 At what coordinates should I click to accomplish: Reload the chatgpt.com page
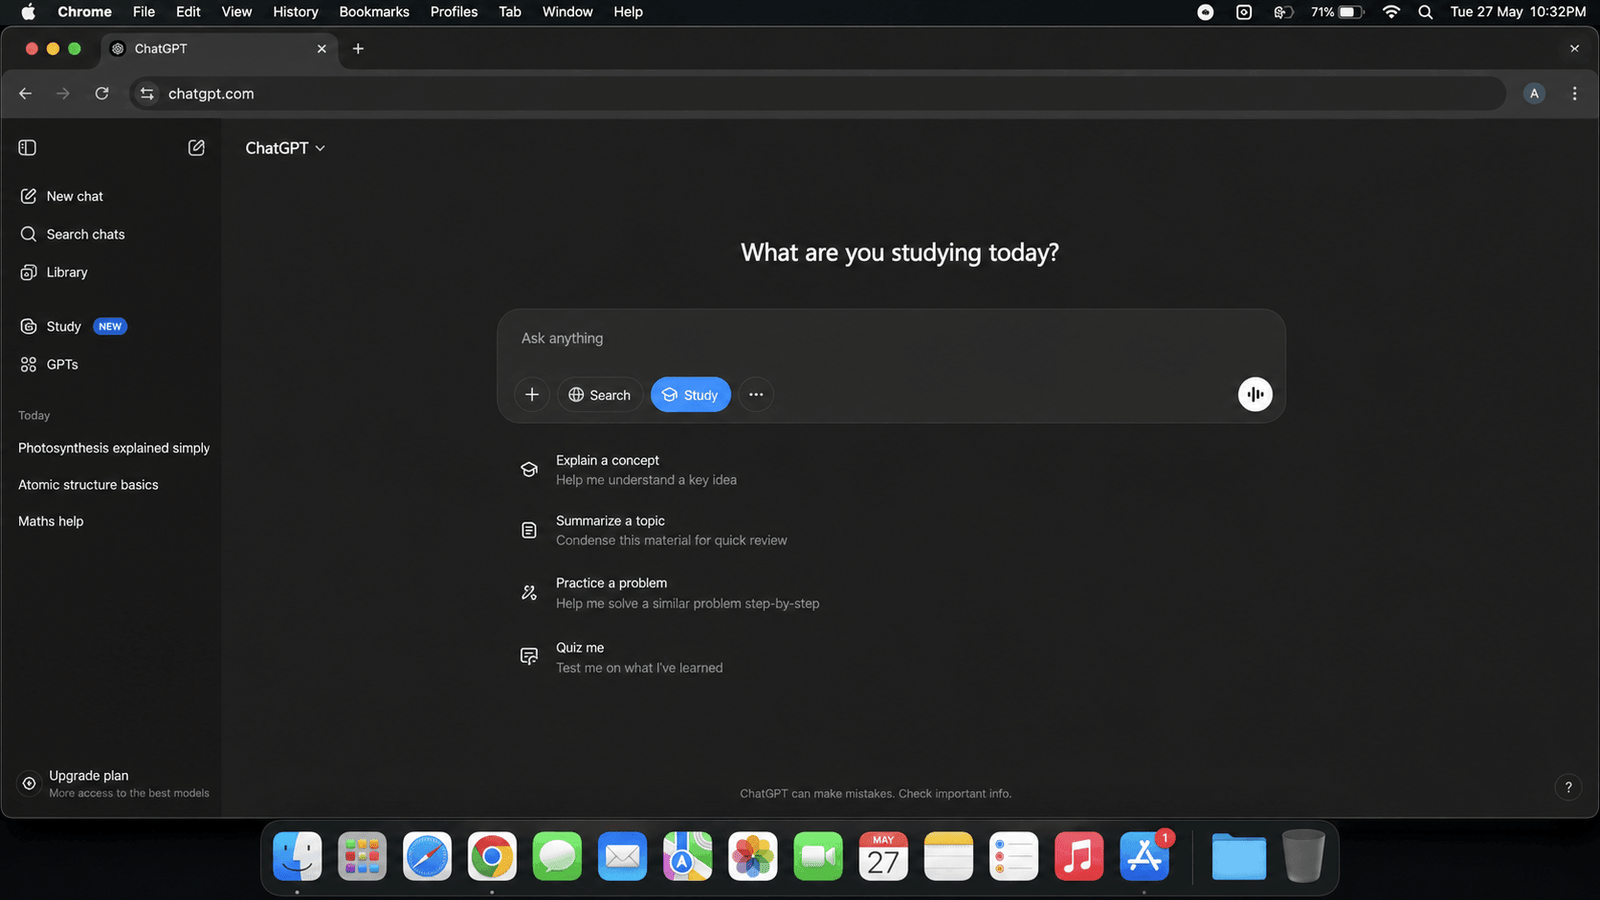(101, 93)
